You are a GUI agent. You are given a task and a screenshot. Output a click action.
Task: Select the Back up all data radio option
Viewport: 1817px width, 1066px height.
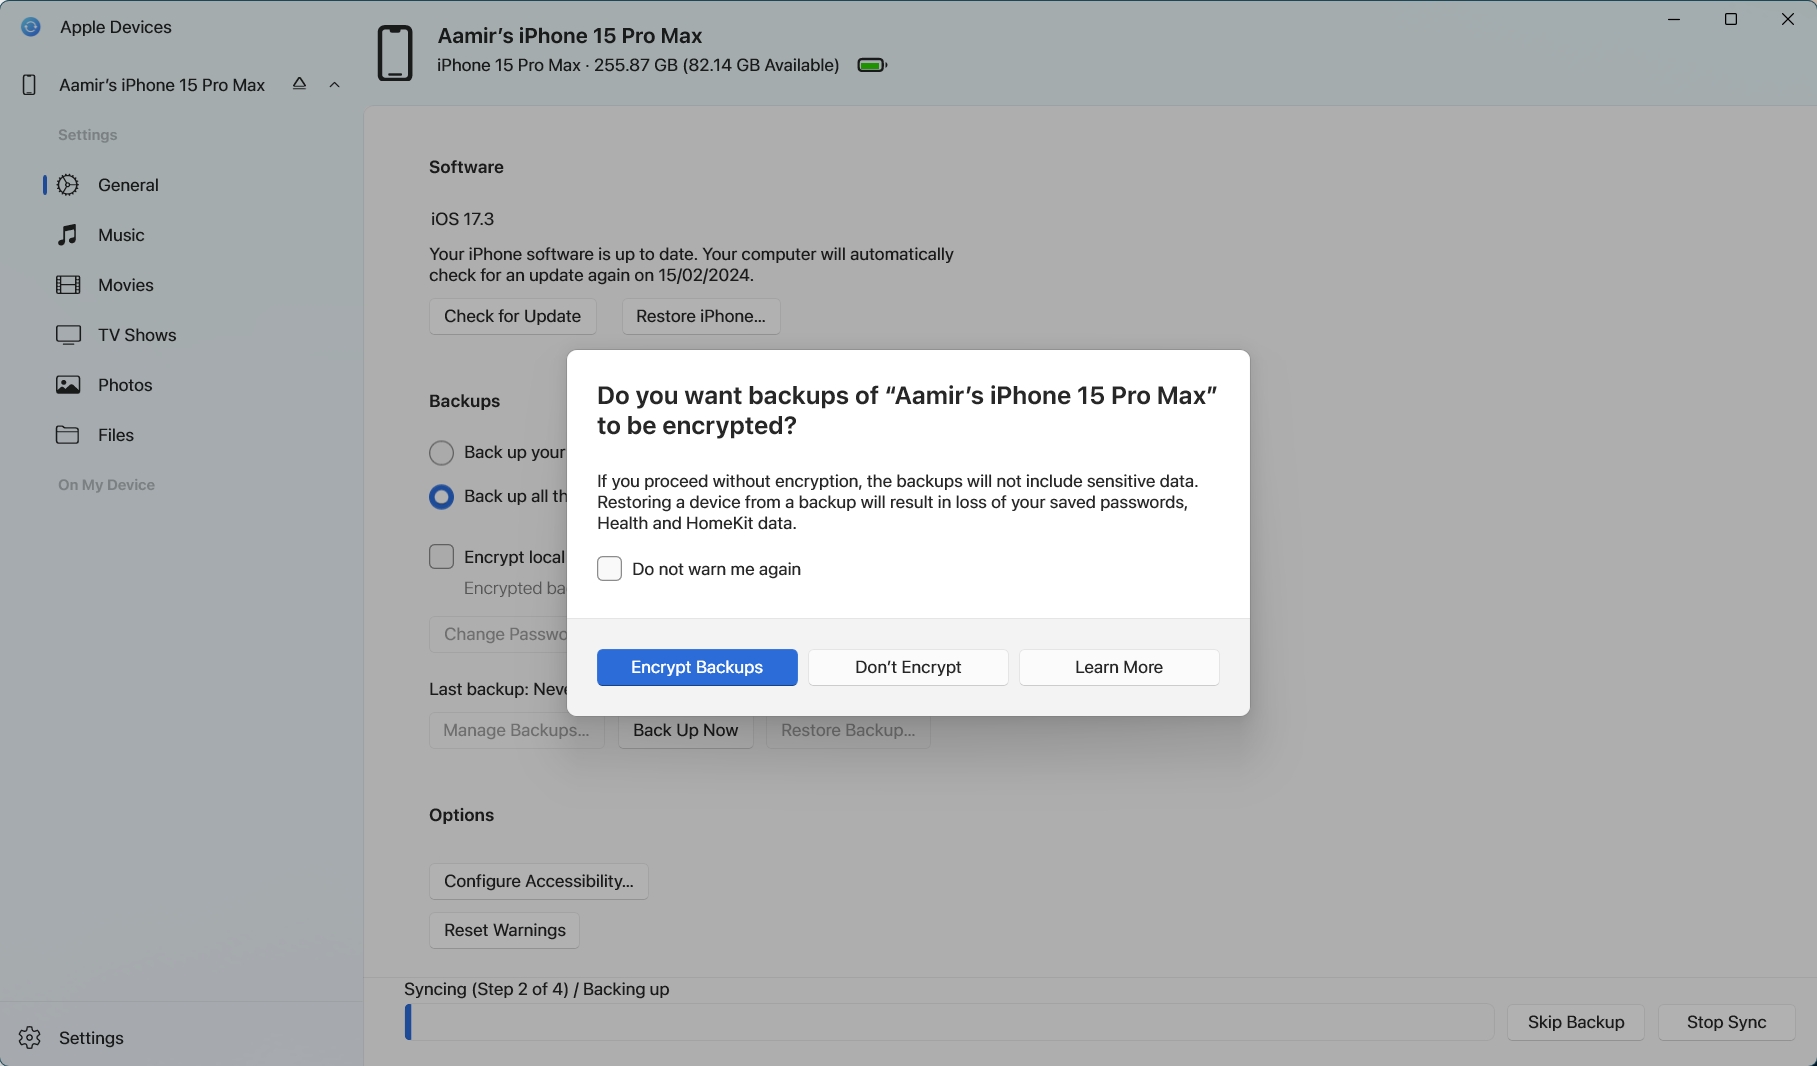(441, 497)
